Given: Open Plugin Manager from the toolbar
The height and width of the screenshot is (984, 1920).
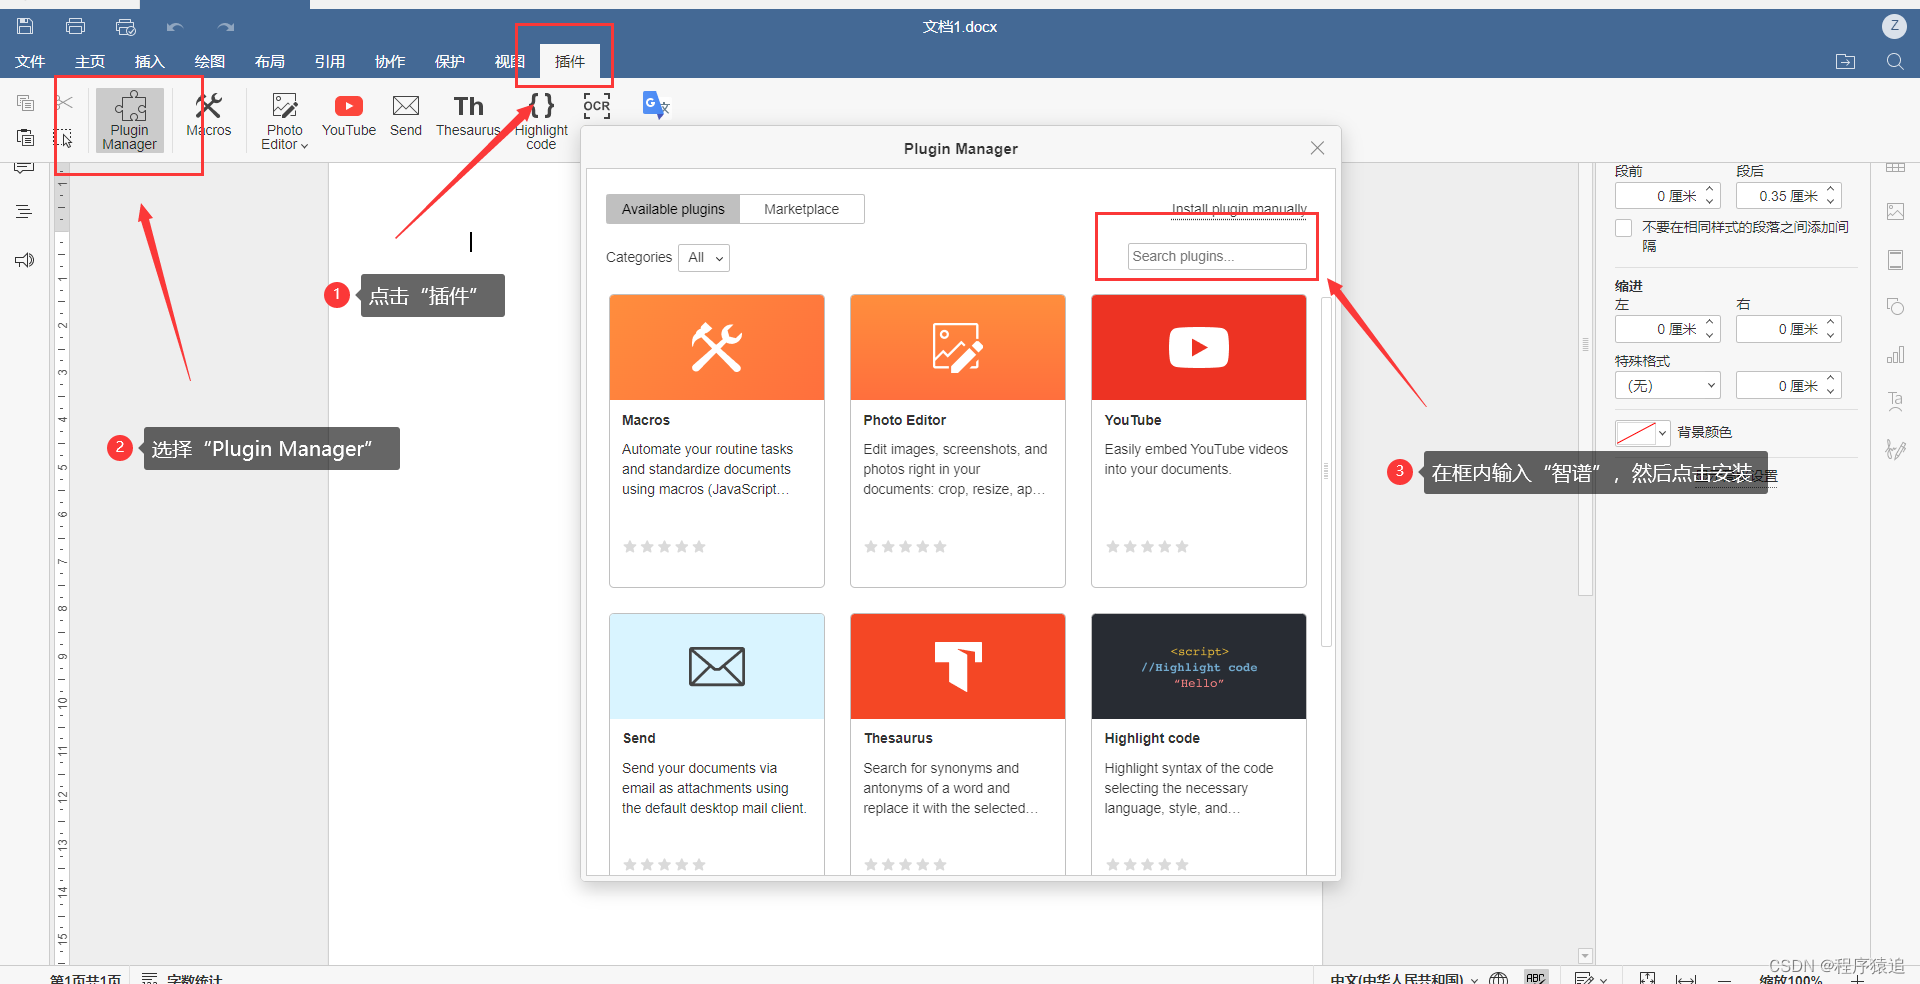Looking at the screenshot, I should [x=130, y=121].
